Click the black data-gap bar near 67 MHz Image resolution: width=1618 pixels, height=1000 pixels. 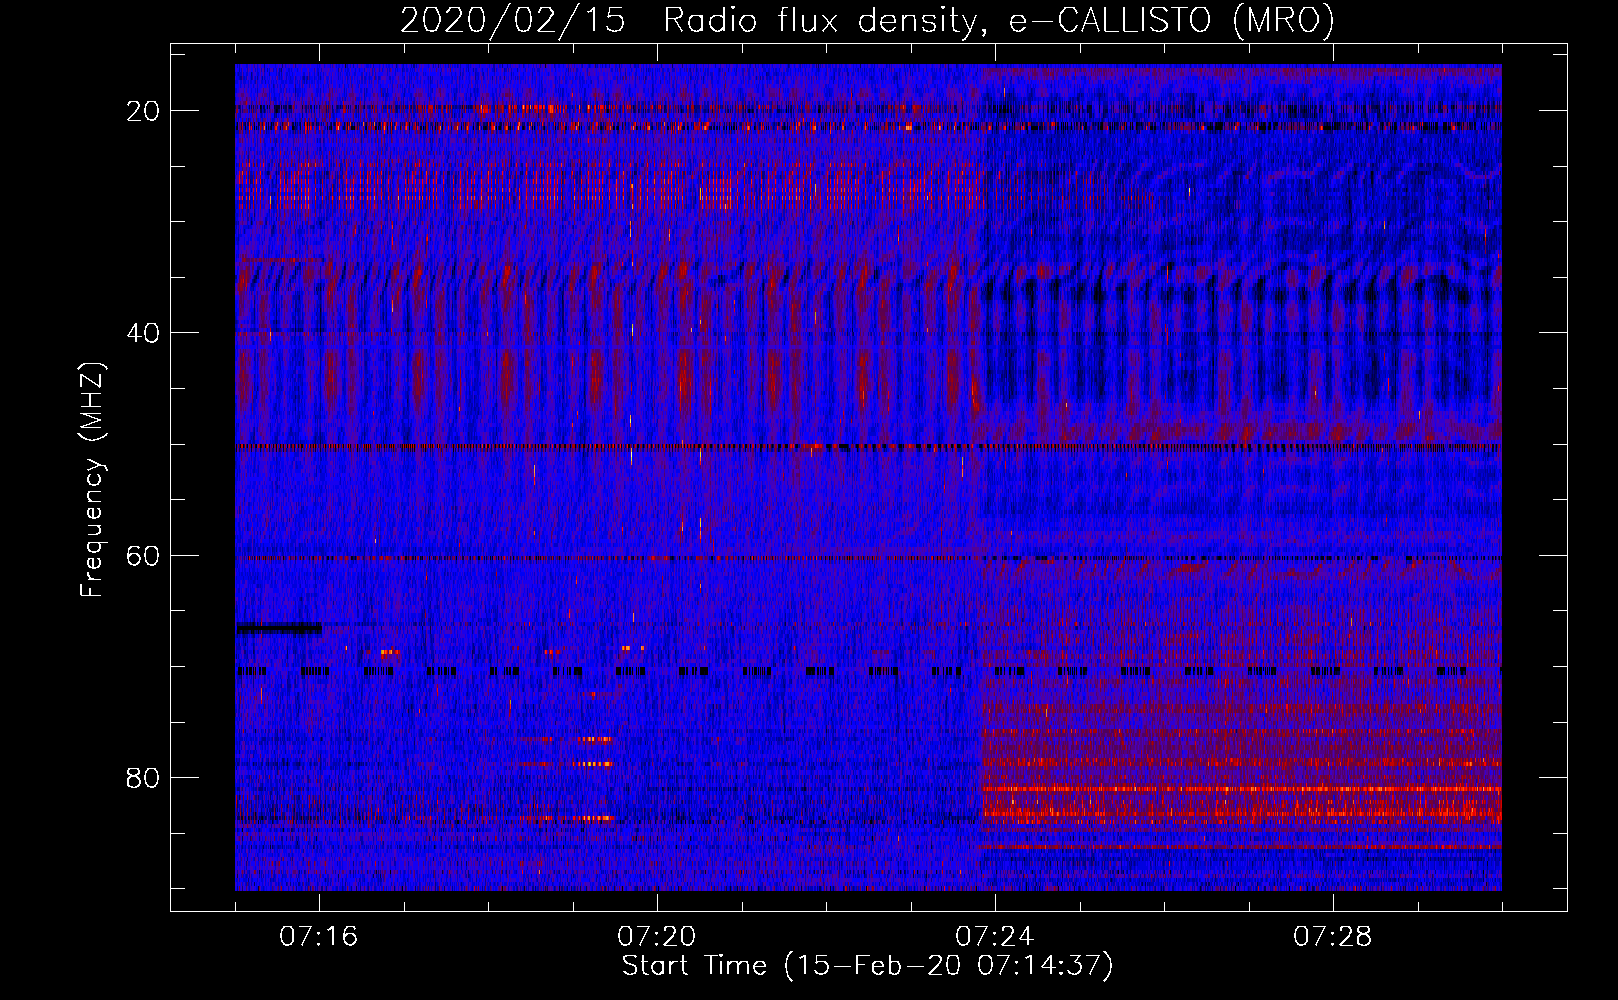279,628
